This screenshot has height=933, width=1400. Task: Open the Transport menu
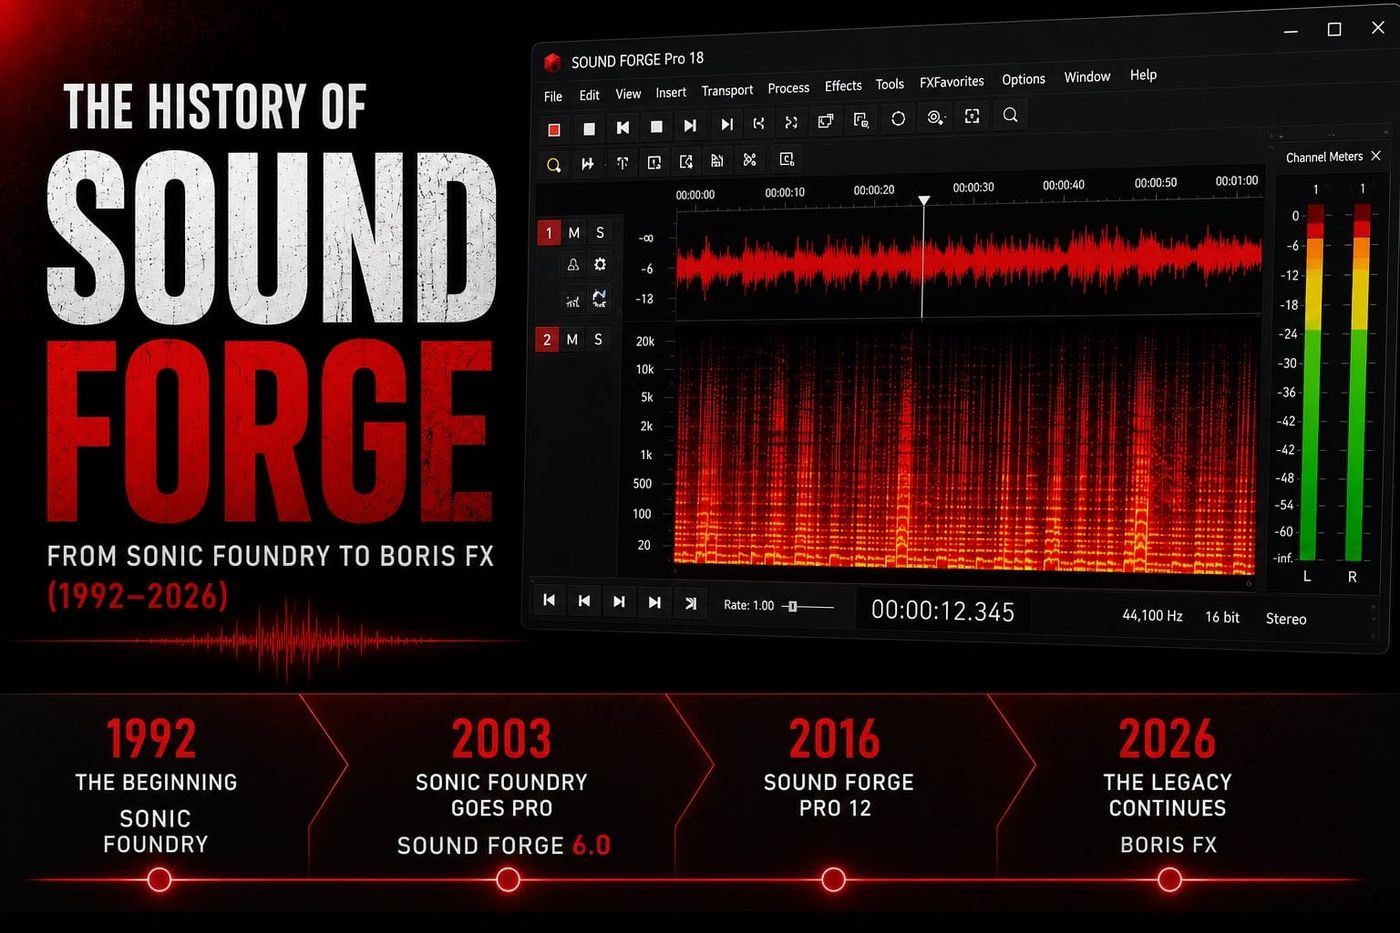pyautogui.click(x=727, y=90)
